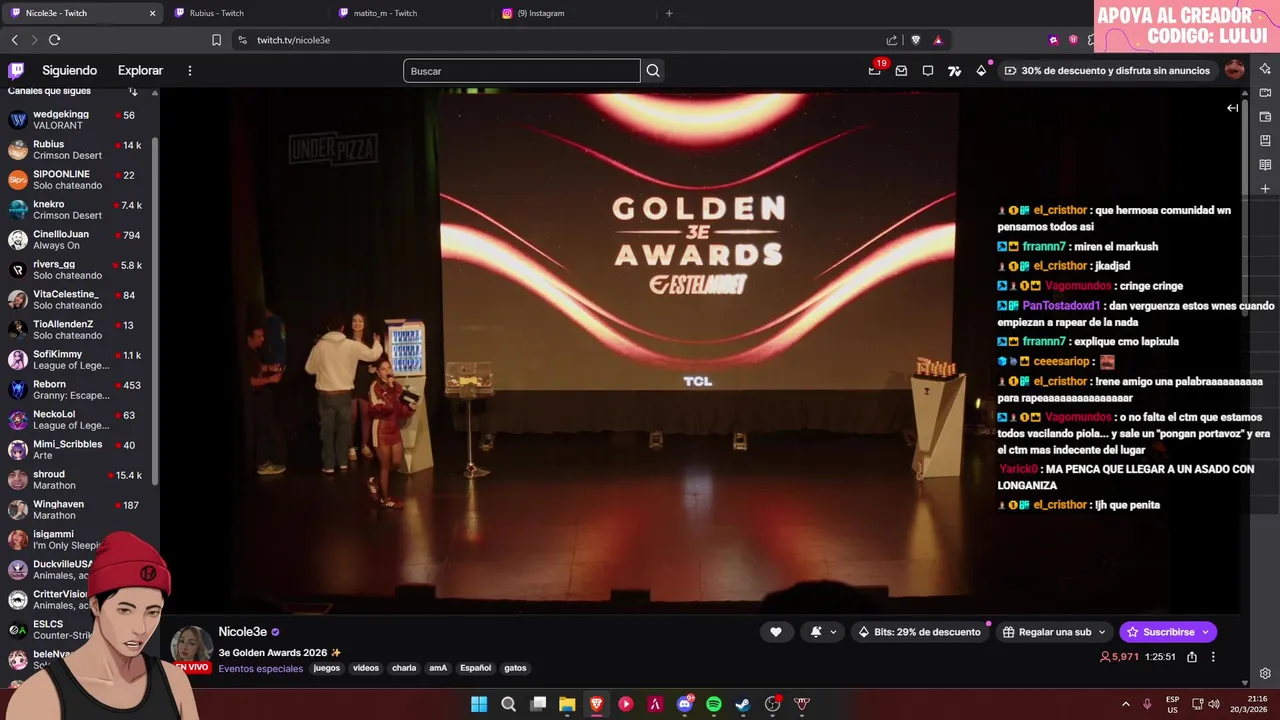Bookmark this page in address bar
The width and height of the screenshot is (1280, 720).
click(x=216, y=40)
